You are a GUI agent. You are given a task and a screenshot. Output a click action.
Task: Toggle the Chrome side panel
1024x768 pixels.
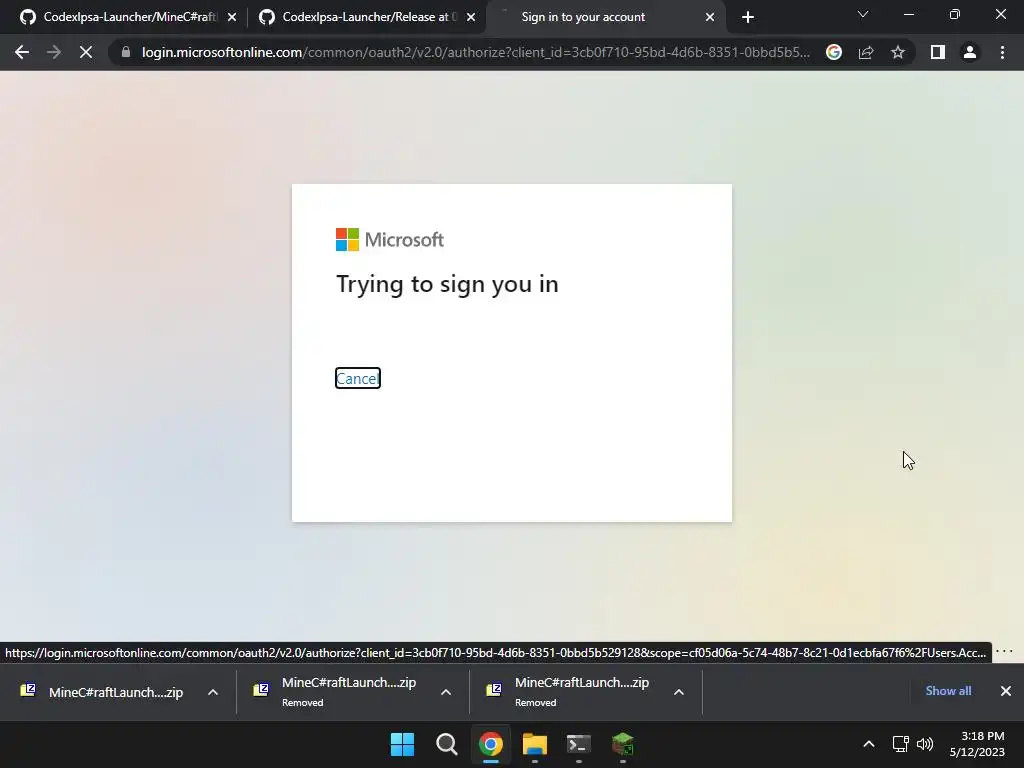[x=938, y=52]
